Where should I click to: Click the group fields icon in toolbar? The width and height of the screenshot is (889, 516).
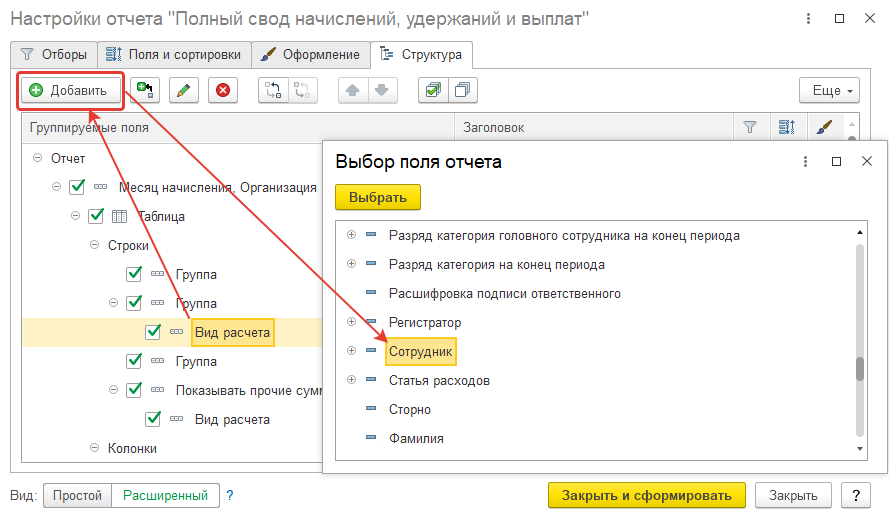(x=272, y=90)
